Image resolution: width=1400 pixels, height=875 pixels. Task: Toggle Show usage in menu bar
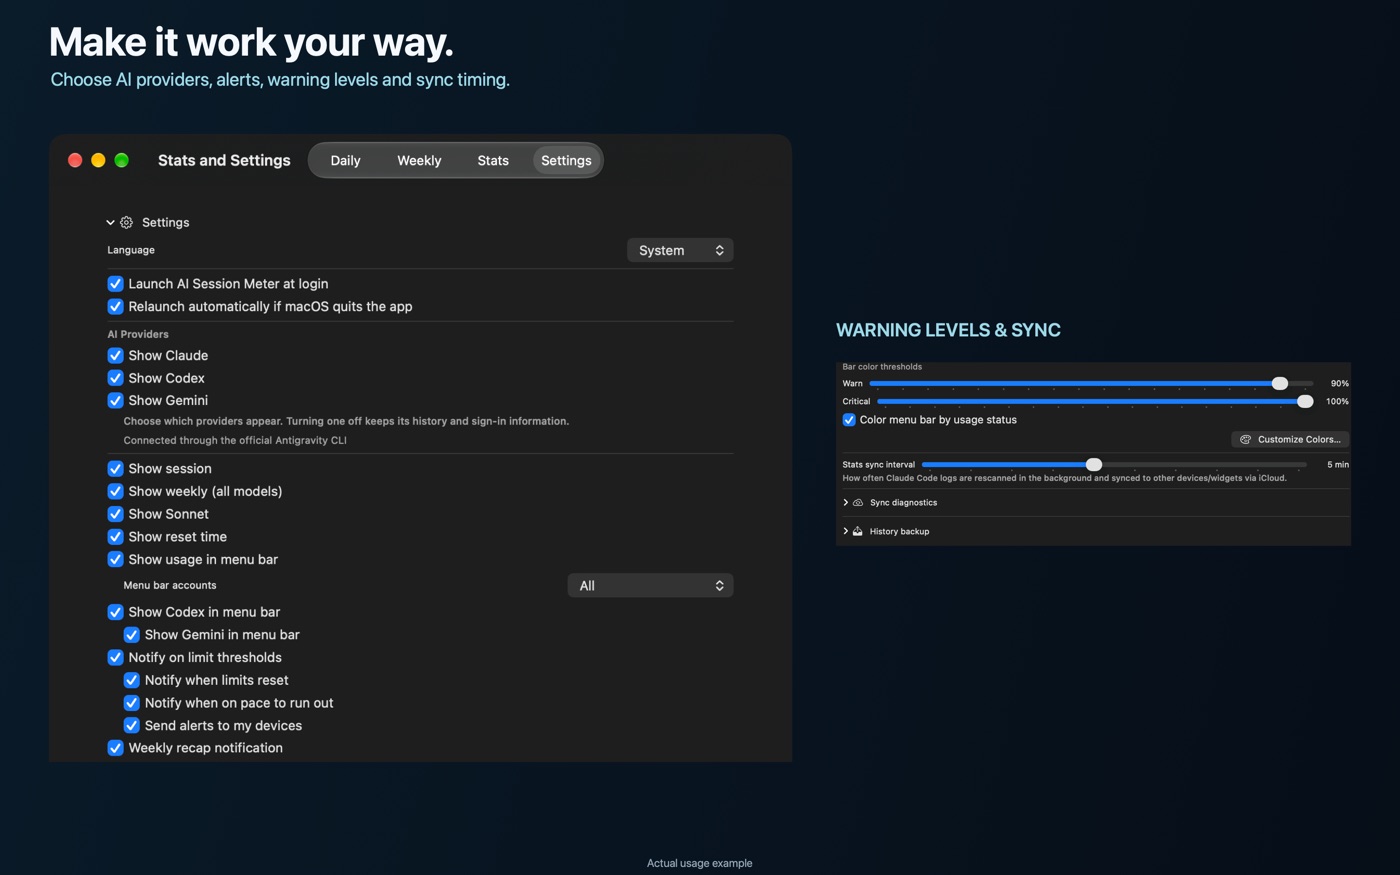115,559
